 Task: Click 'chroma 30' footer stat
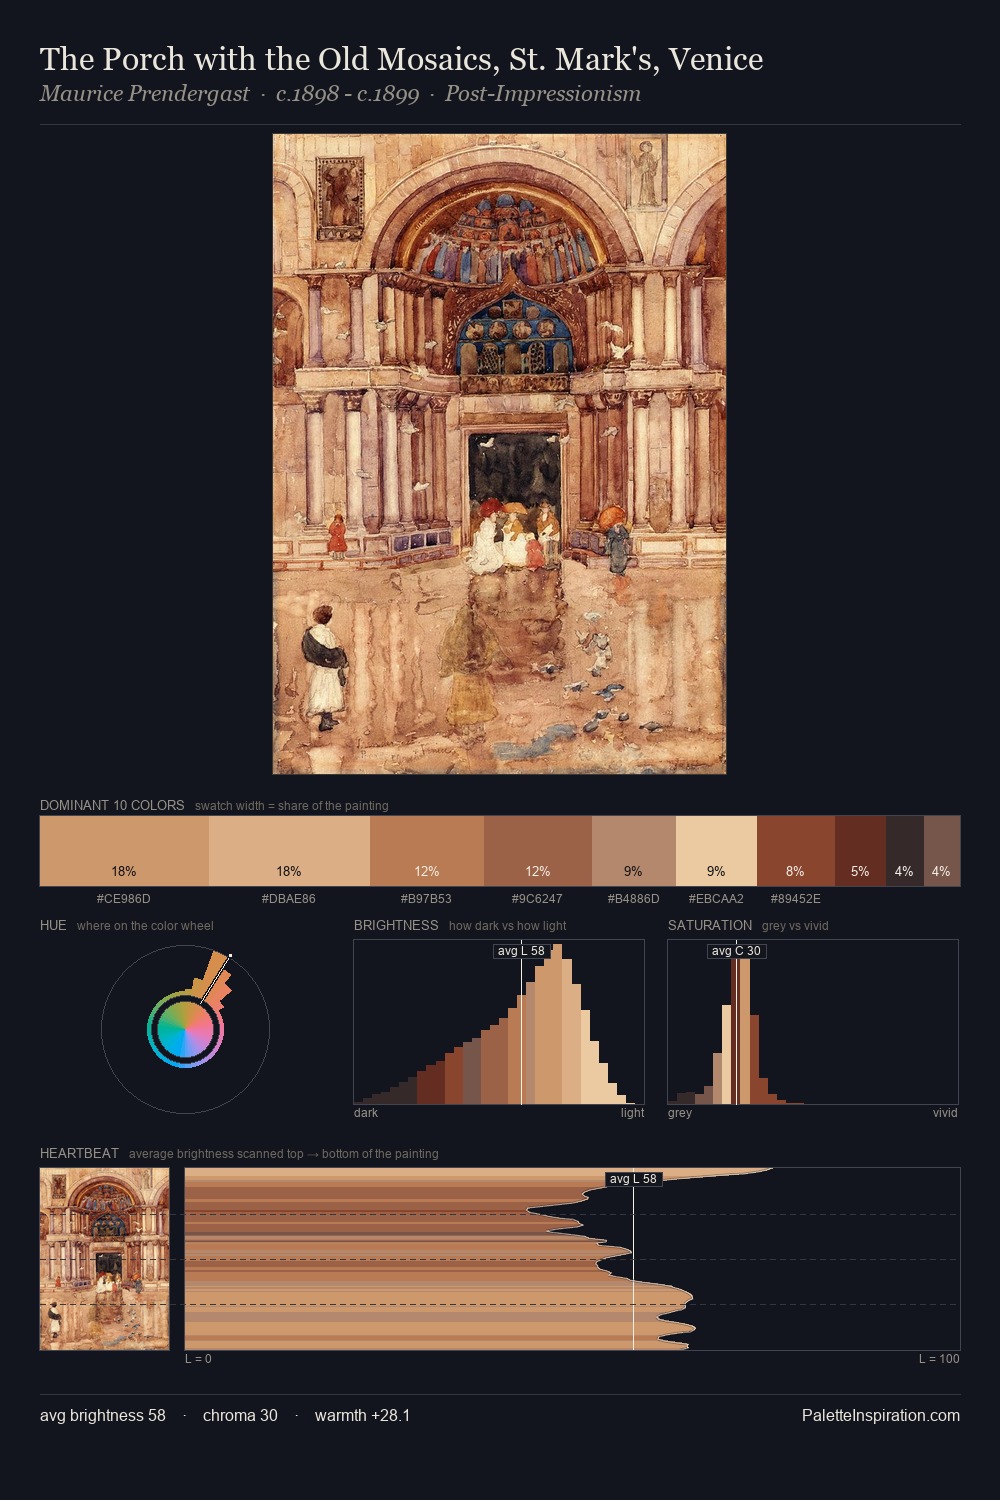(x=240, y=1415)
